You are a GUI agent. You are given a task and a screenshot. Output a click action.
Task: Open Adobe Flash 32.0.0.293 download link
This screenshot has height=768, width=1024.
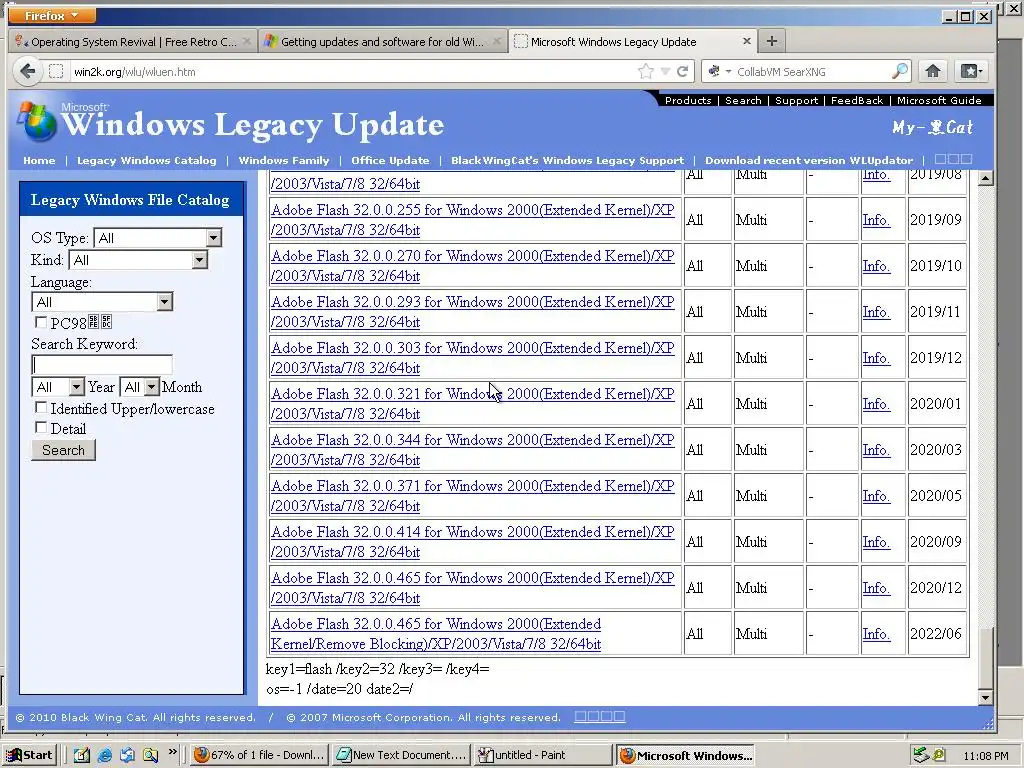[472, 312]
